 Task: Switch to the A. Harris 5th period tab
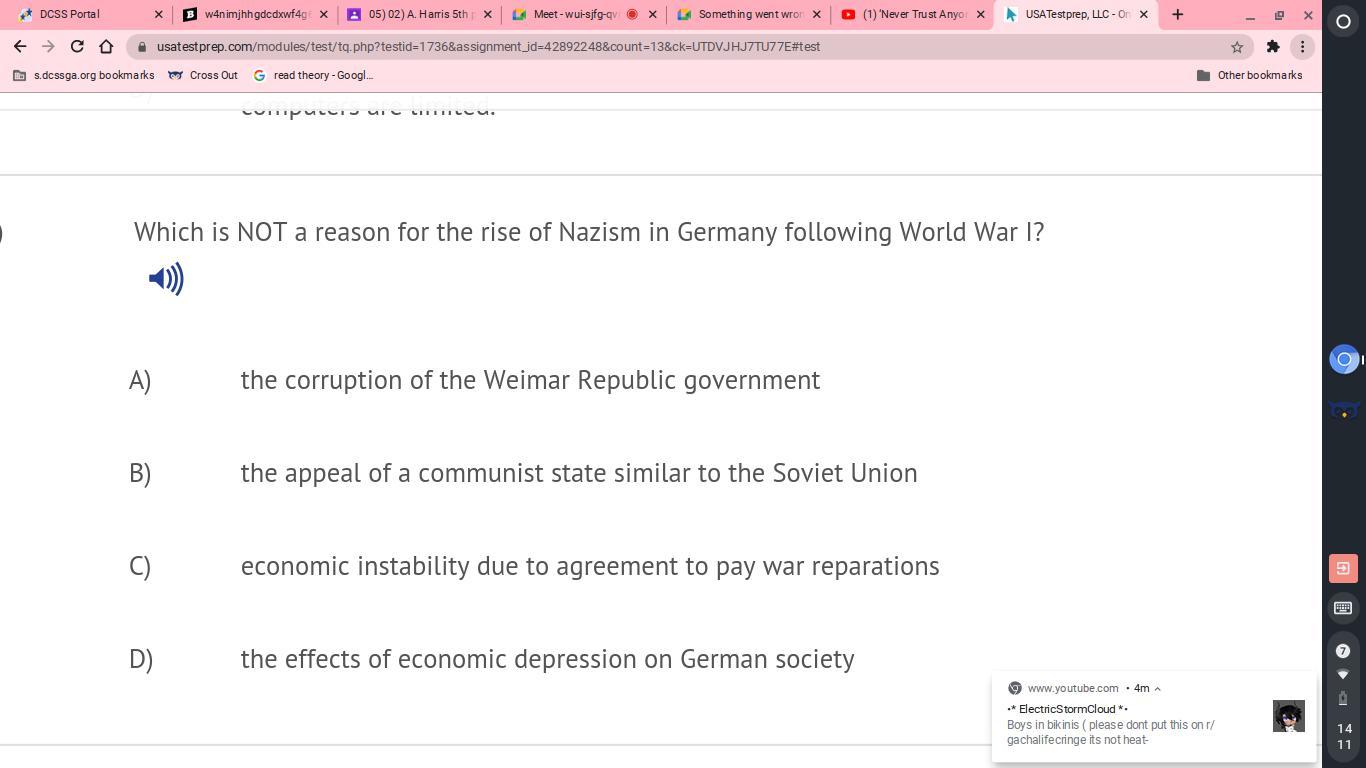419,14
